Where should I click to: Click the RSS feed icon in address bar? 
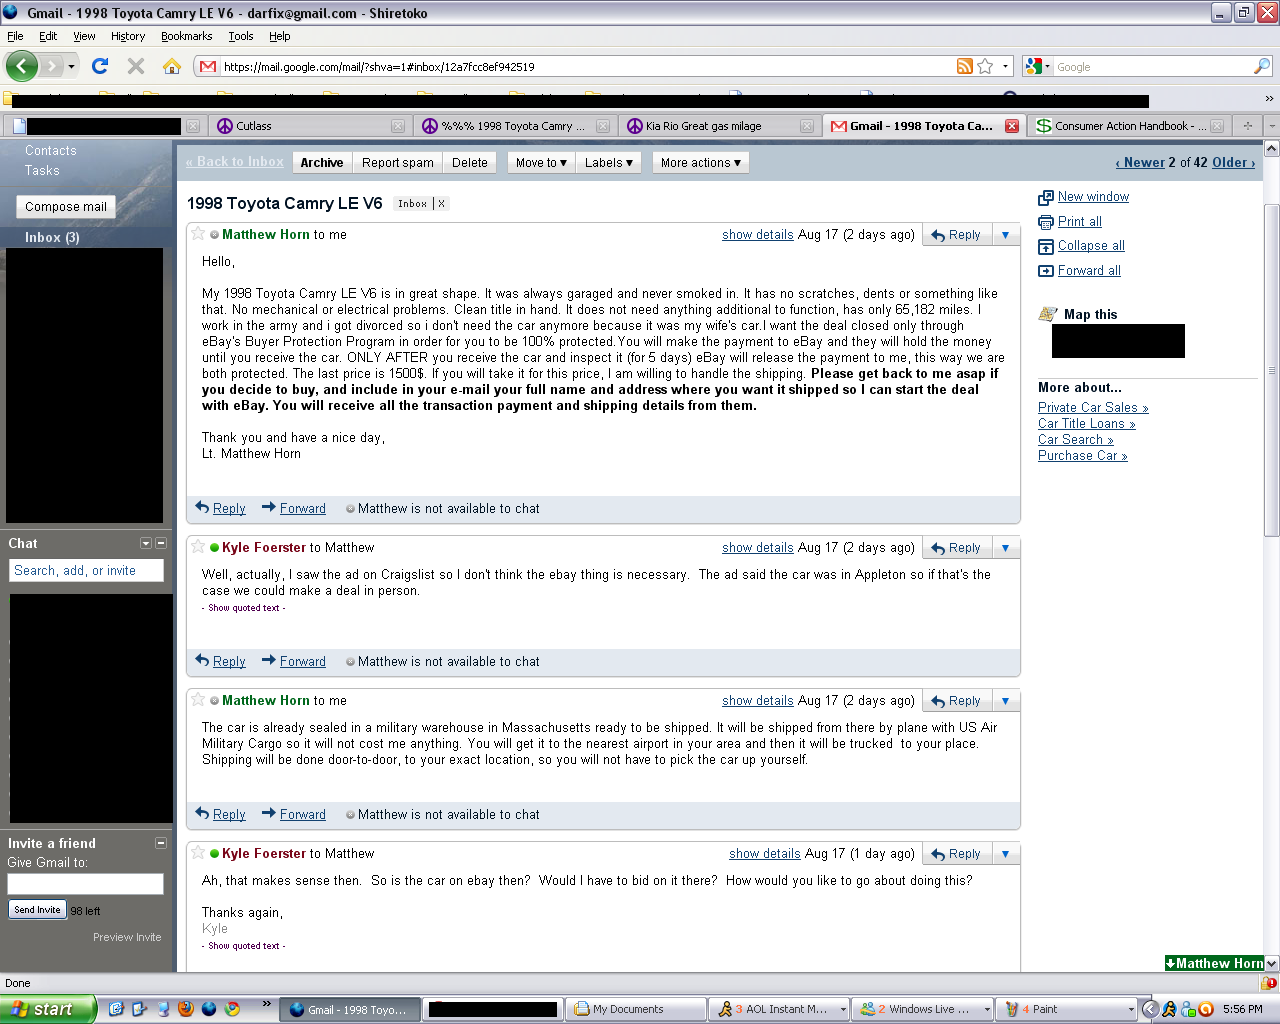[965, 66]
